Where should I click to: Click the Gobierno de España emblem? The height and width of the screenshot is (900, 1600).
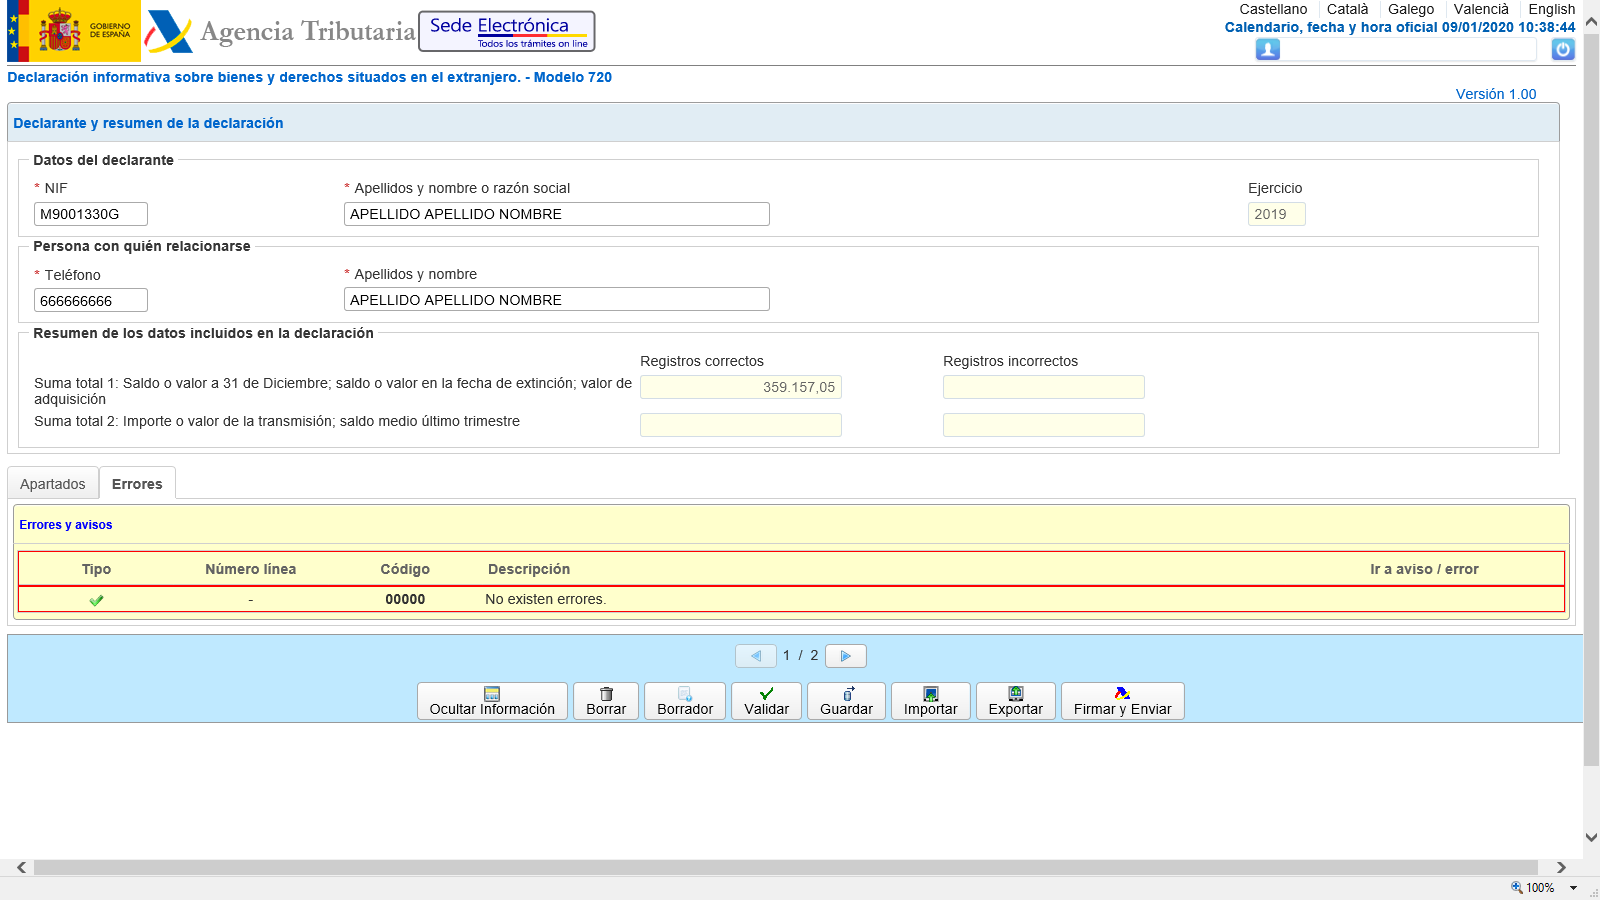[x=74, y=31]
